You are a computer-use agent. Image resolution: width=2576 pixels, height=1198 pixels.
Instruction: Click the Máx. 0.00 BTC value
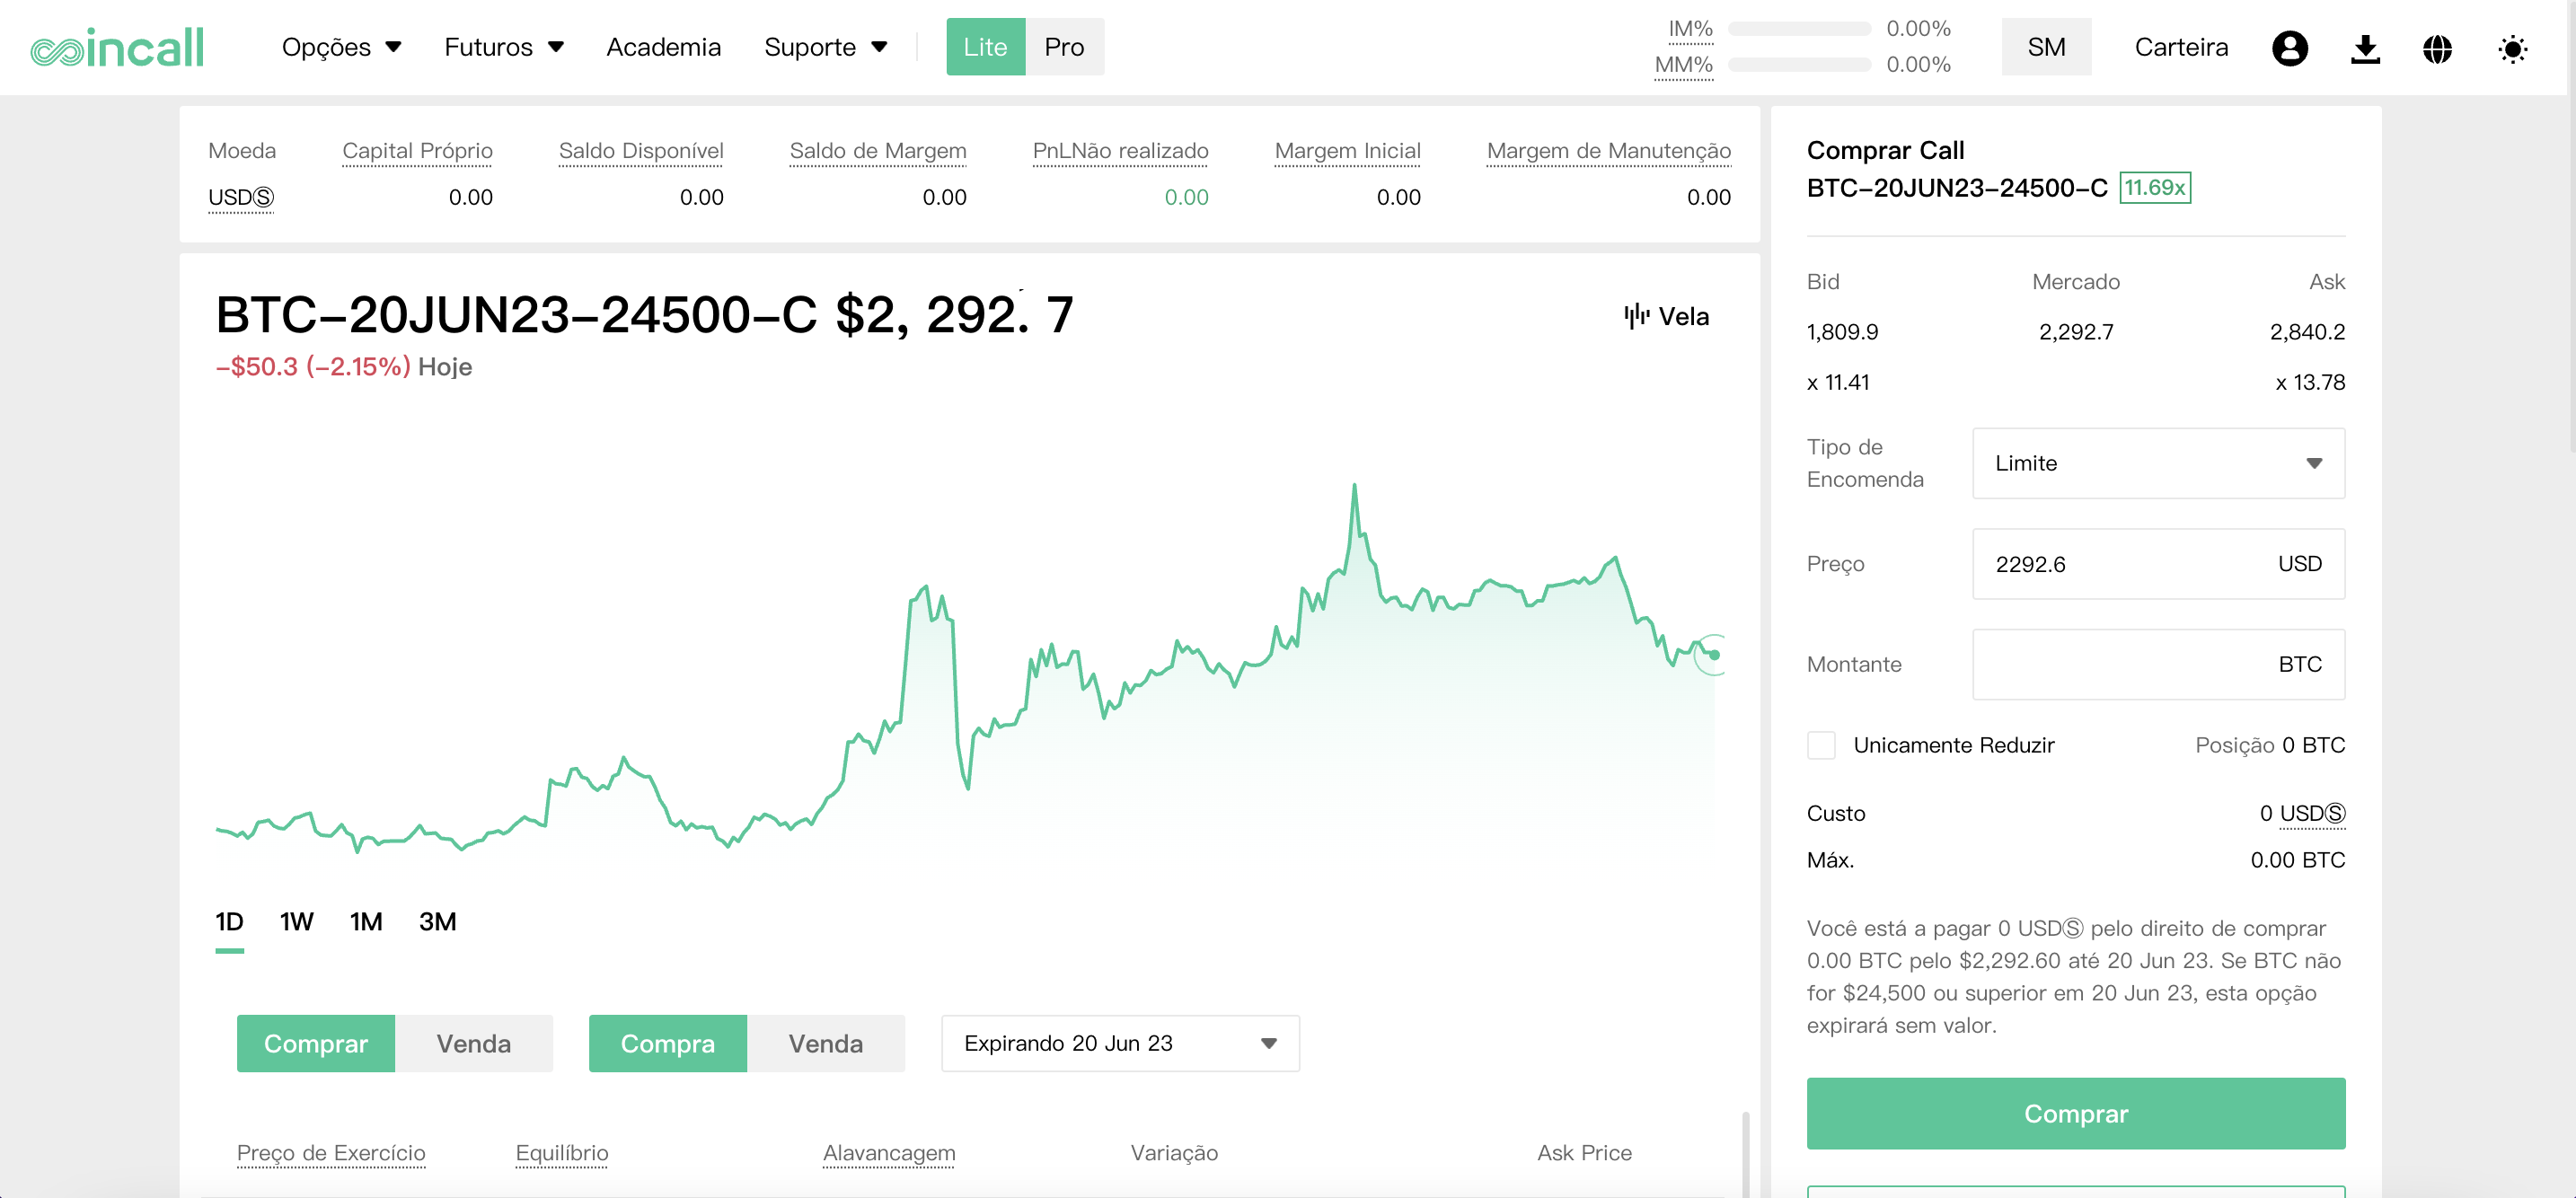pos(2297,860)
